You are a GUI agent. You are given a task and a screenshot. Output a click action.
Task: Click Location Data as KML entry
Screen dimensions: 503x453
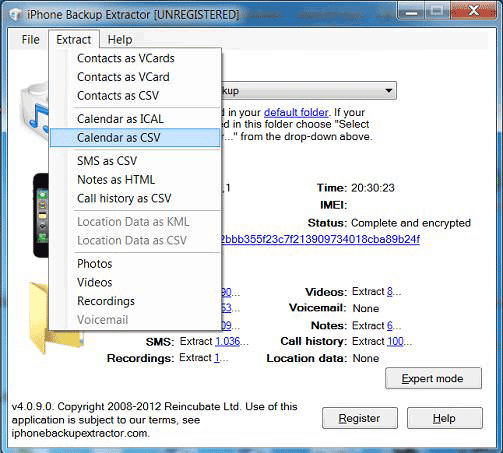pos(135,222)
